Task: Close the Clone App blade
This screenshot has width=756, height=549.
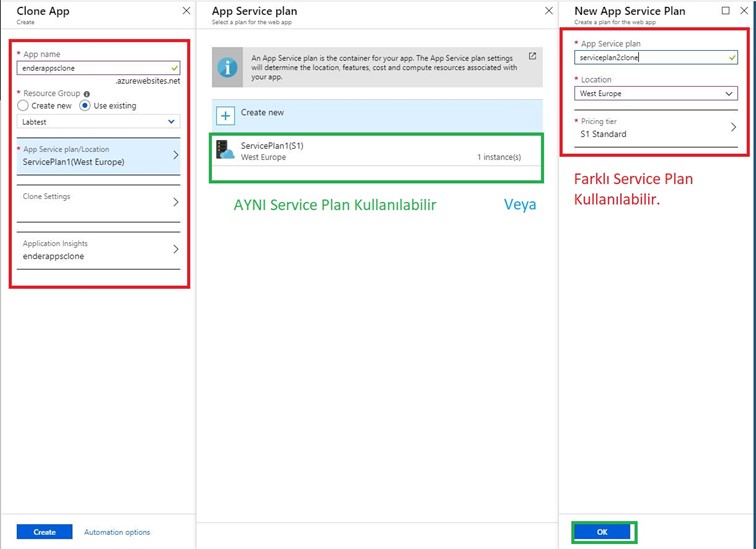Action: tap(186, 11)
